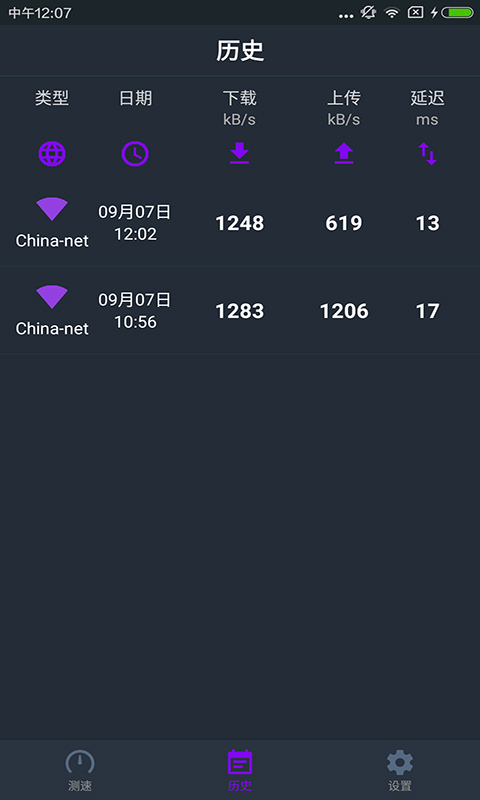This screenshot has height=800, width=480.
Task: Tap the upload arrow column icon
Action: coord(344,154)
